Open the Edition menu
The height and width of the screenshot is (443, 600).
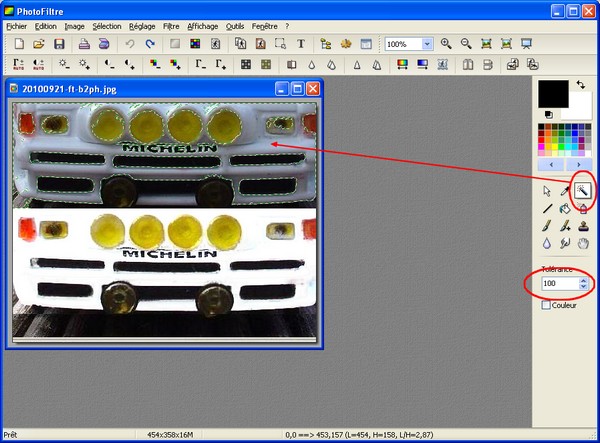coord(46,26)
